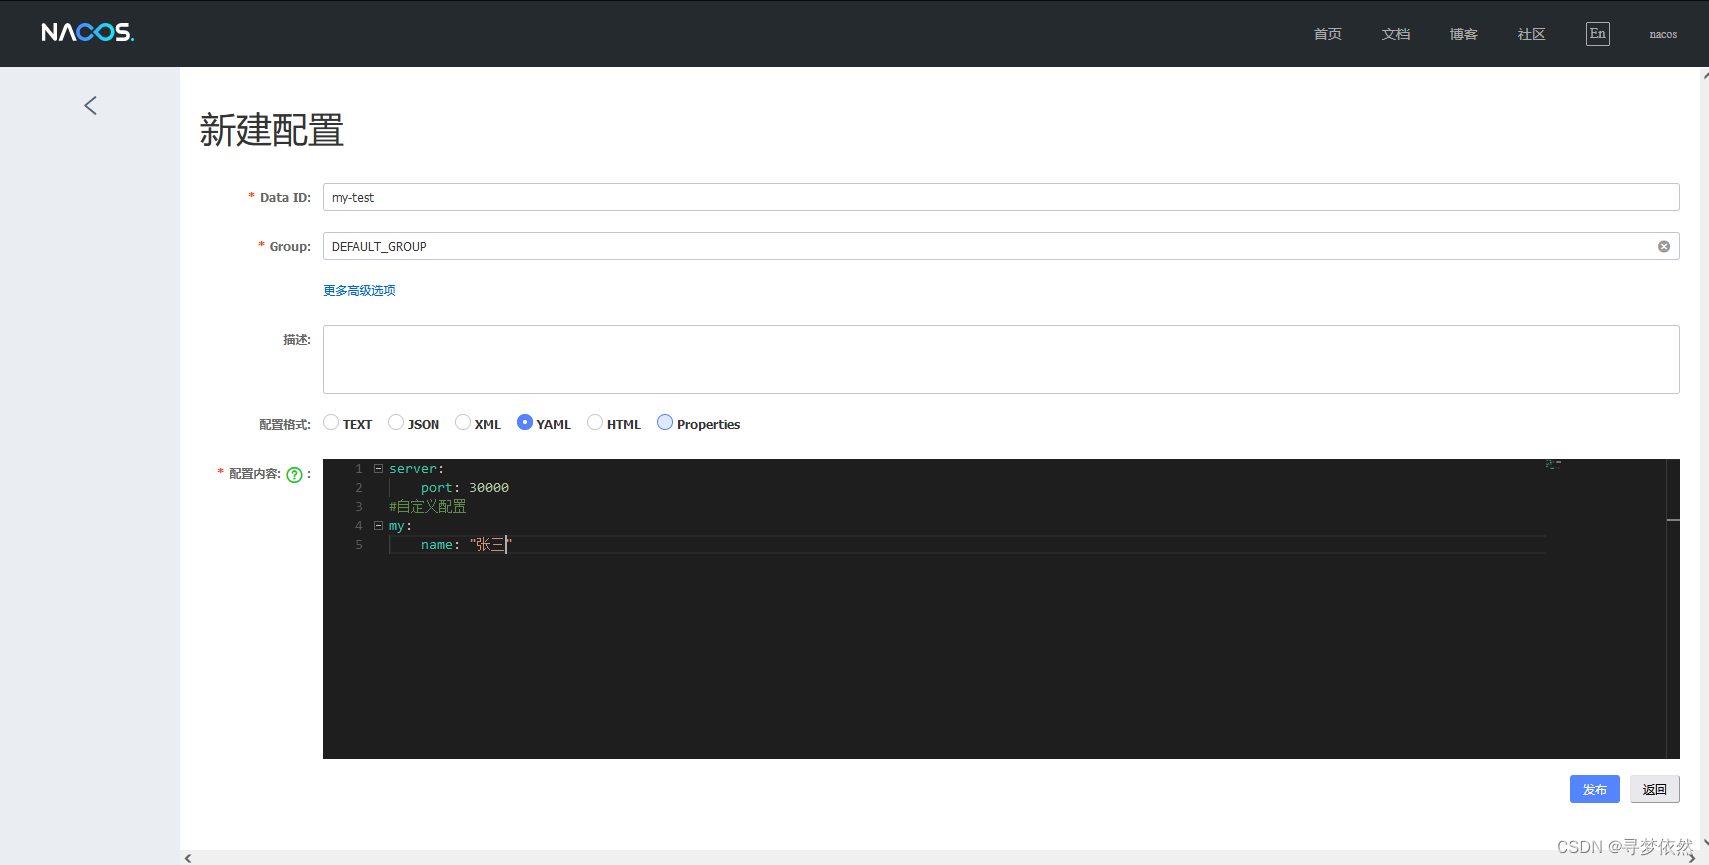Focus the Data ID input field
Viewport: 1709px width, 865px height.
tap(1001, 197)
